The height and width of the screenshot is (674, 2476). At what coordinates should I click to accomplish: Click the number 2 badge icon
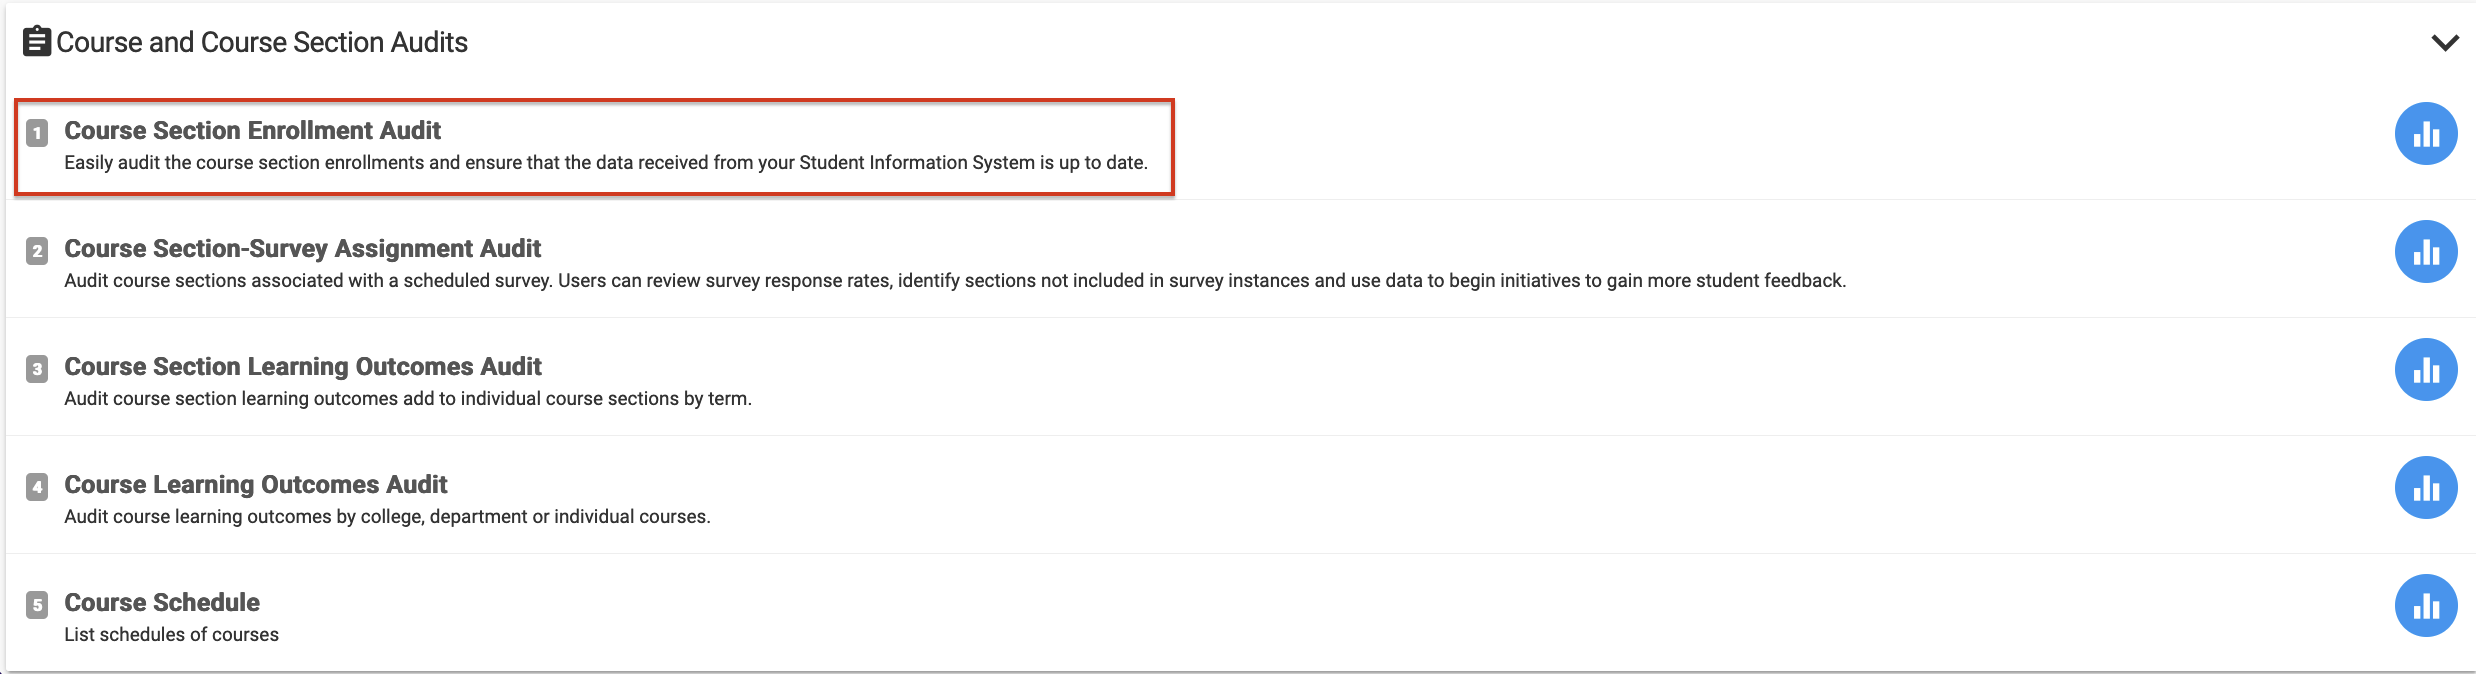pyautogui.click(x=37, y=250)
